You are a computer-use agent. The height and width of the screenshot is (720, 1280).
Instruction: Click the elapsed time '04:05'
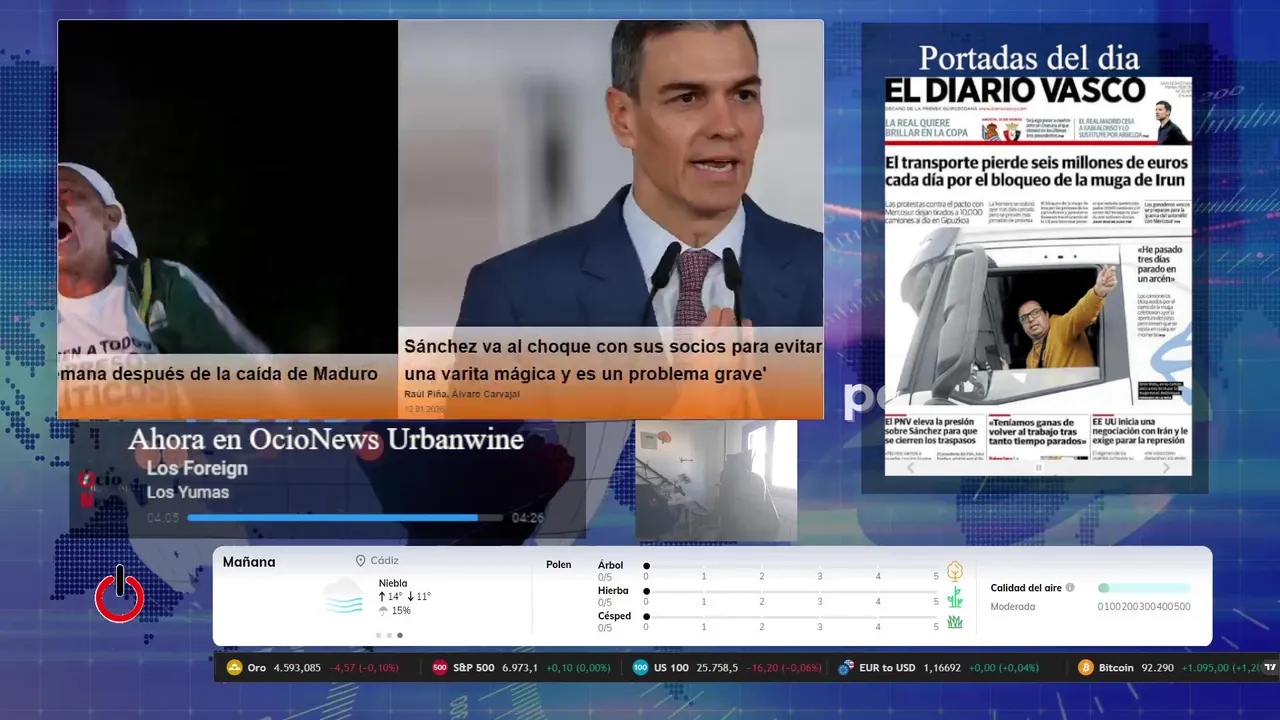tap(163, 518)
